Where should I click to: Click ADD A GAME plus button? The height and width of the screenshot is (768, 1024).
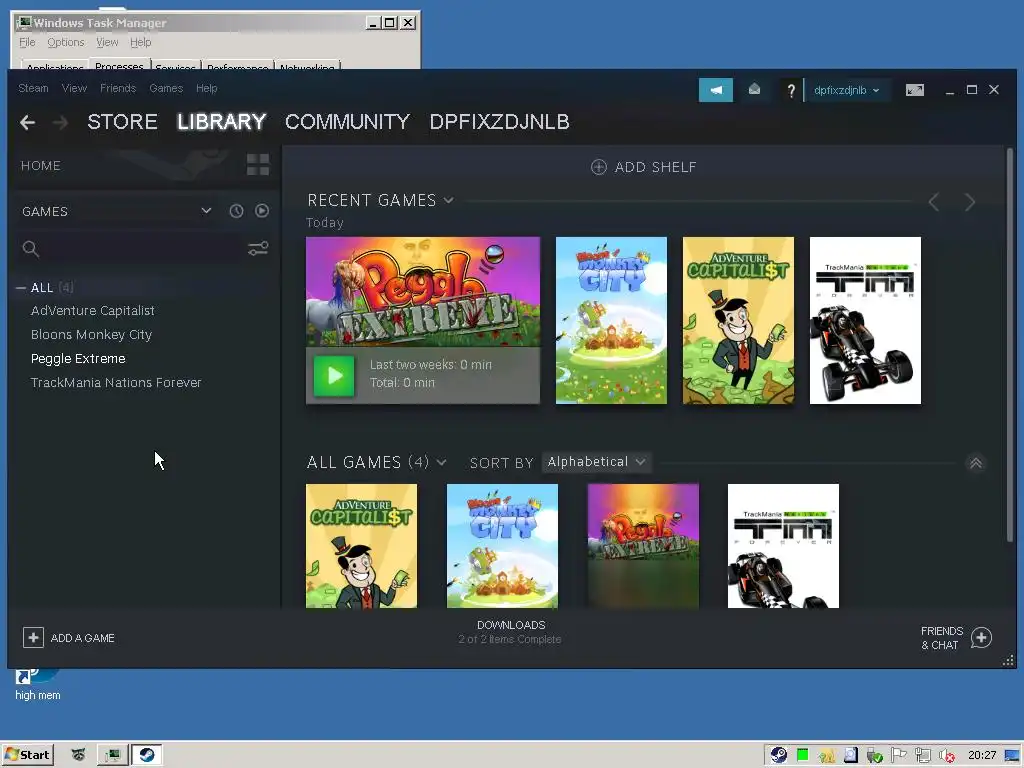(33, 638)
